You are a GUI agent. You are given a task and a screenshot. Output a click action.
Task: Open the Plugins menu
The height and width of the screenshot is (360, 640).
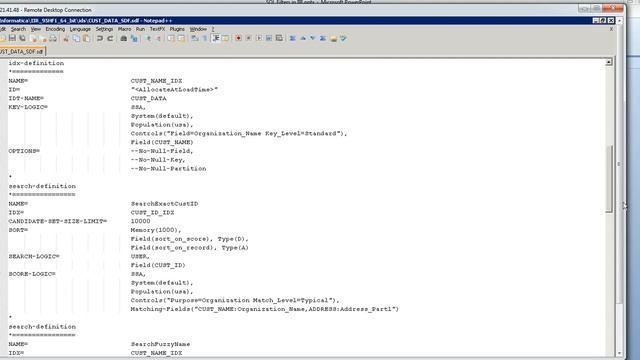pyautogui.click(x=177, y=29)
